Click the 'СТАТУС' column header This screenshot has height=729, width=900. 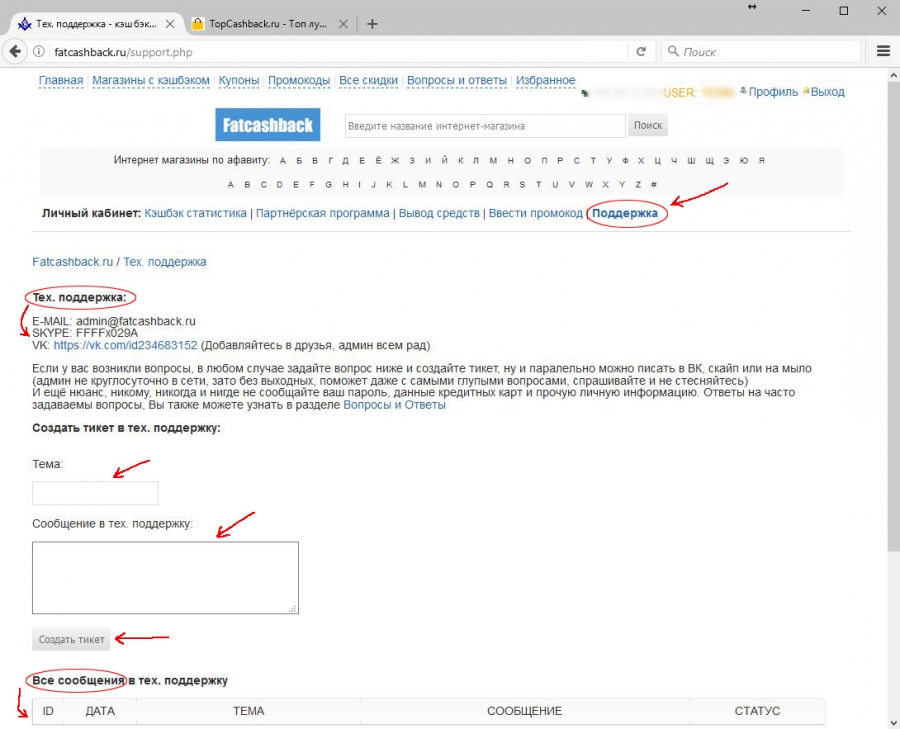coord(757,711)
